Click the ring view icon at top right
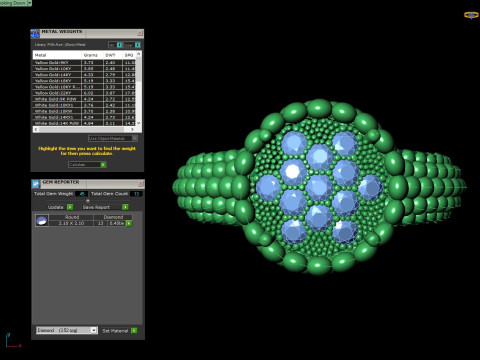480x360 pixels. [471, 15]
